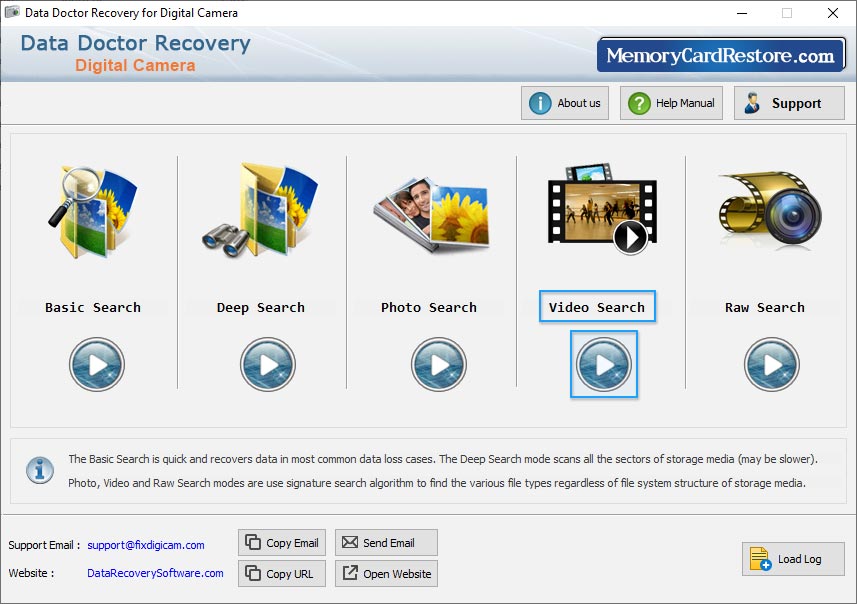The image size is (857, 604).
Task: Click the Support Email label text
Action: pos(44,545)
